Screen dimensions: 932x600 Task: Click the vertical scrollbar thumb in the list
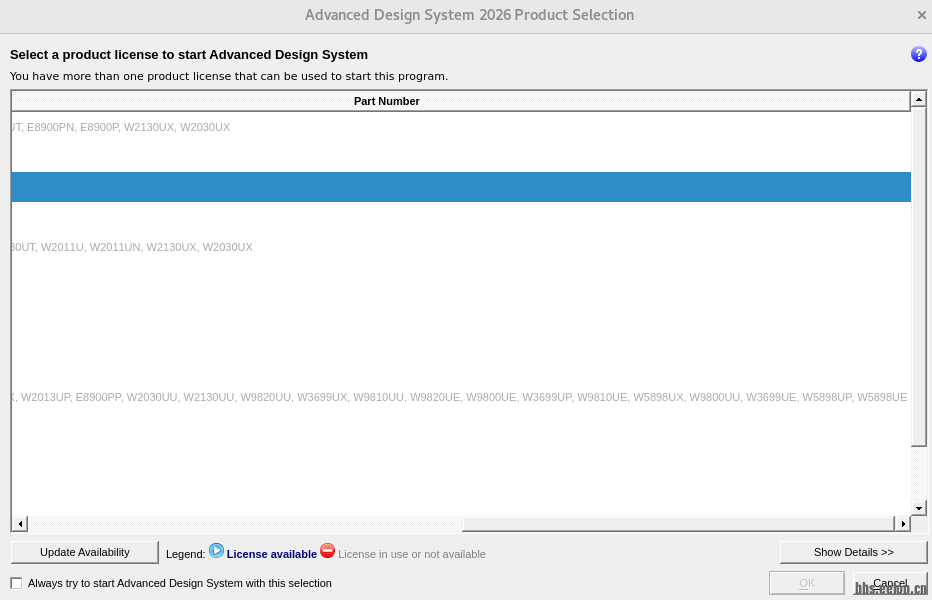pyautogui.click(x=918, y=276)
